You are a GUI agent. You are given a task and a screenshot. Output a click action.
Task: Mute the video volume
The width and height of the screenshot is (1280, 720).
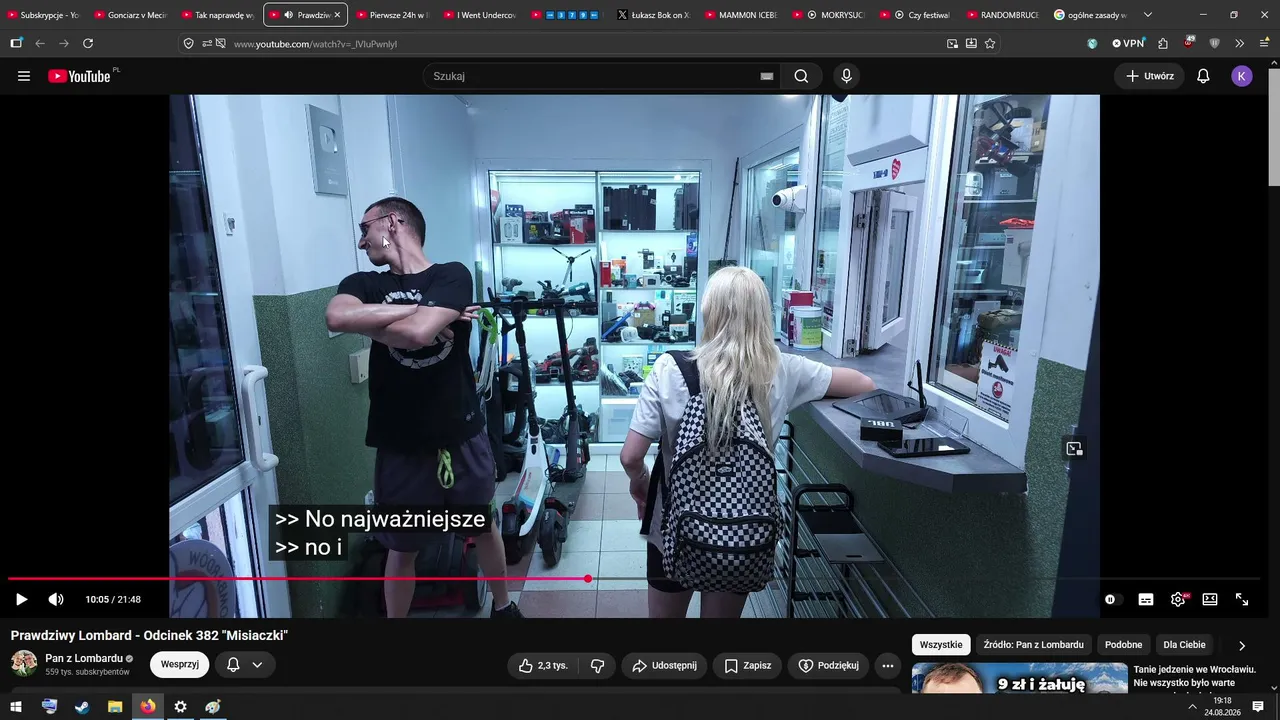click(56, 599)
